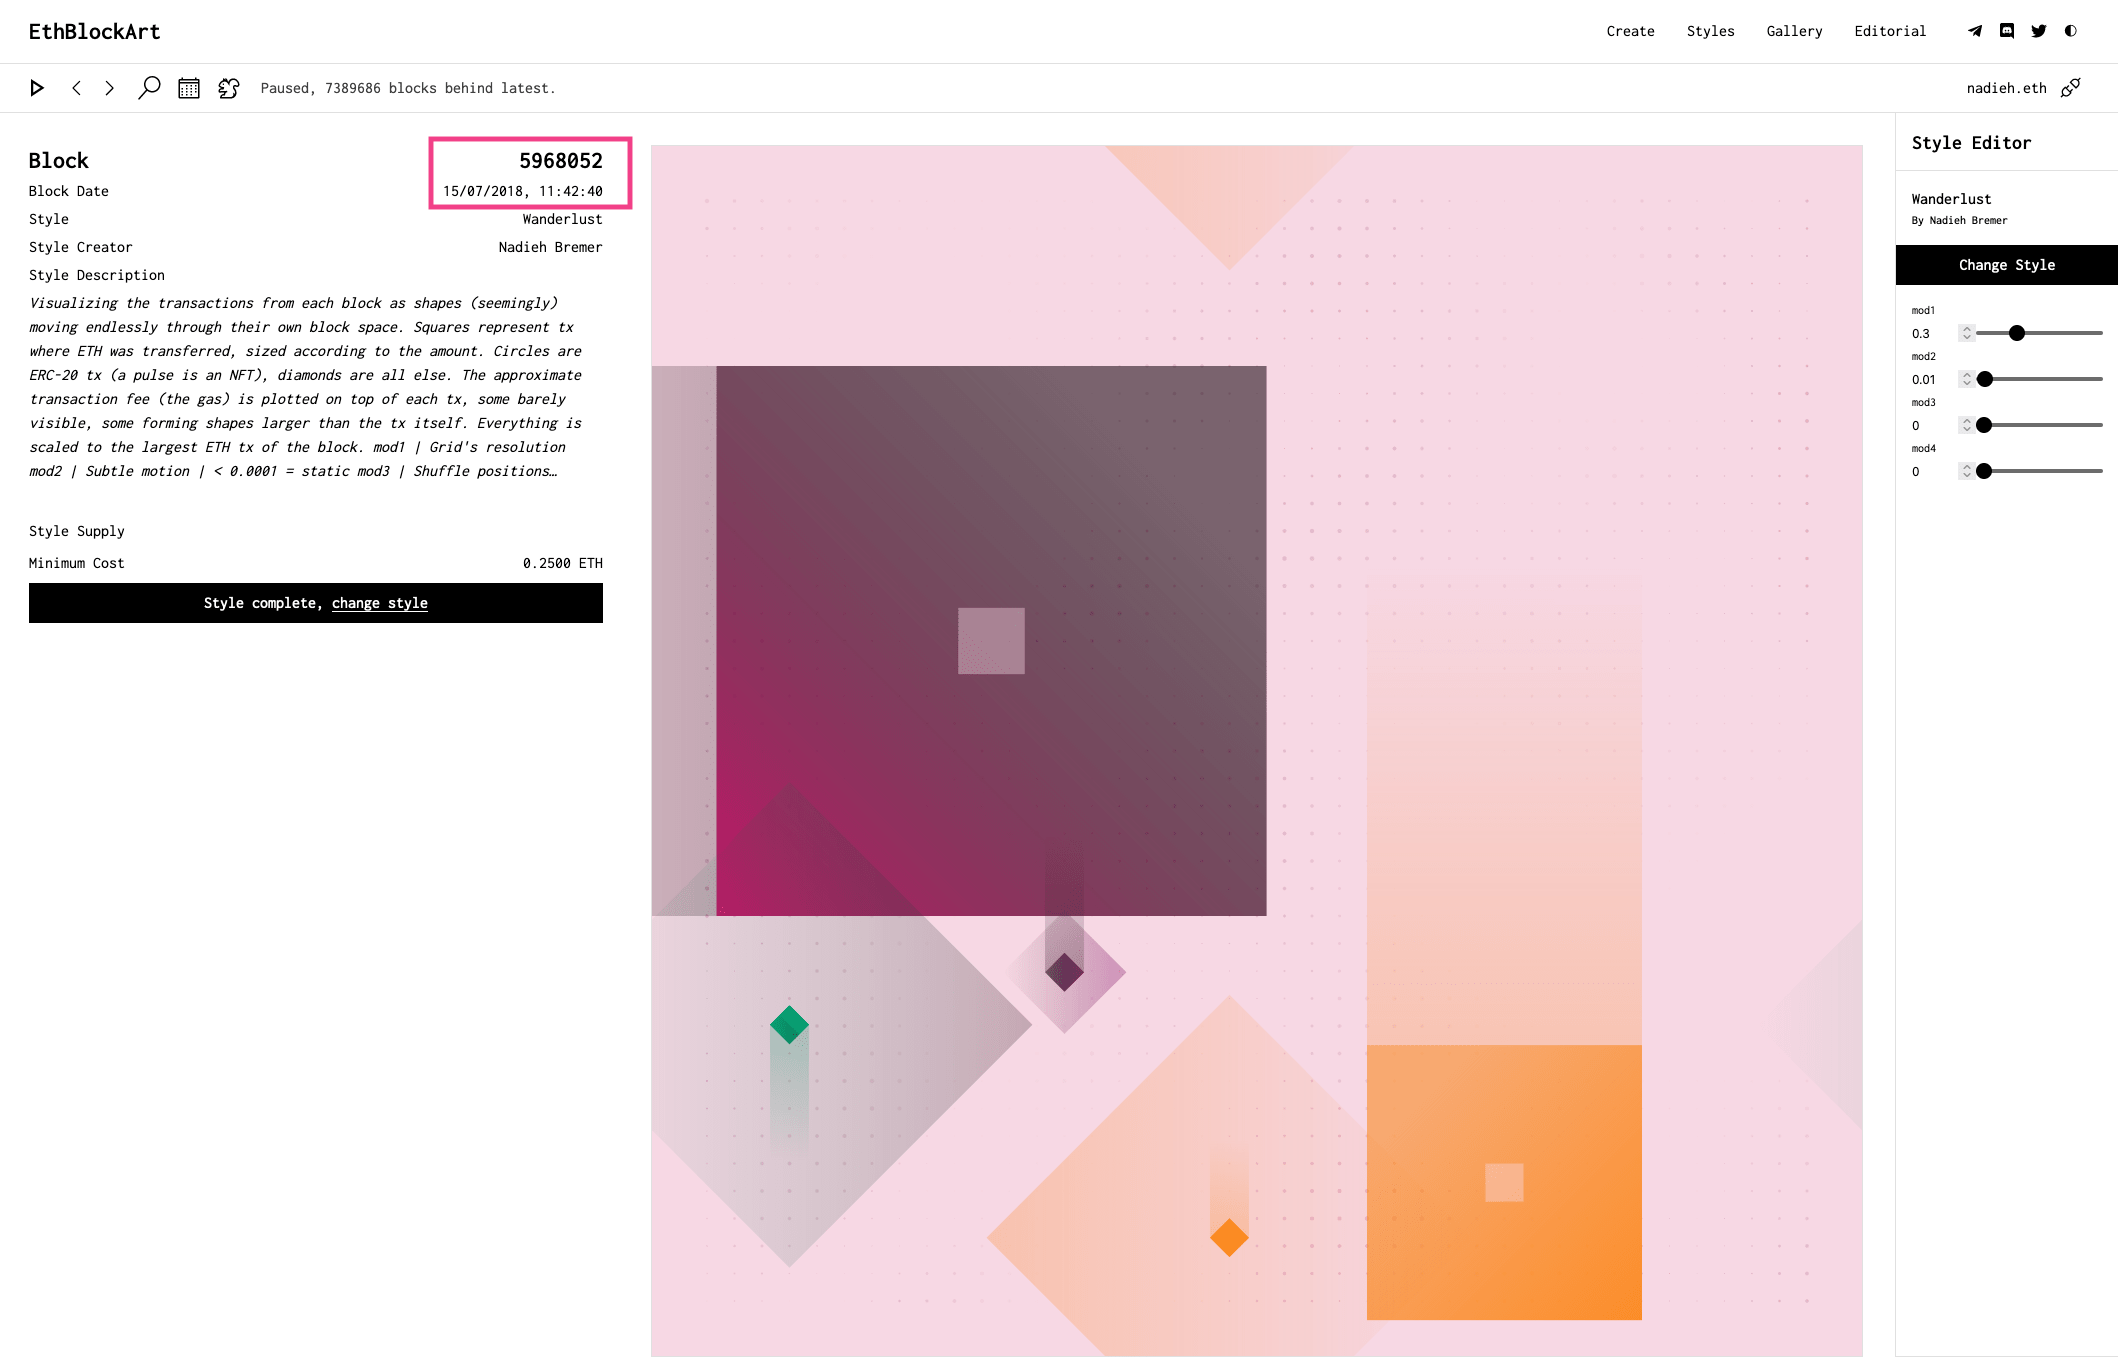Click '0.2500 ETH' minimum cost value
This screenshot has height=1368, width=2118.
pos(562,563)
